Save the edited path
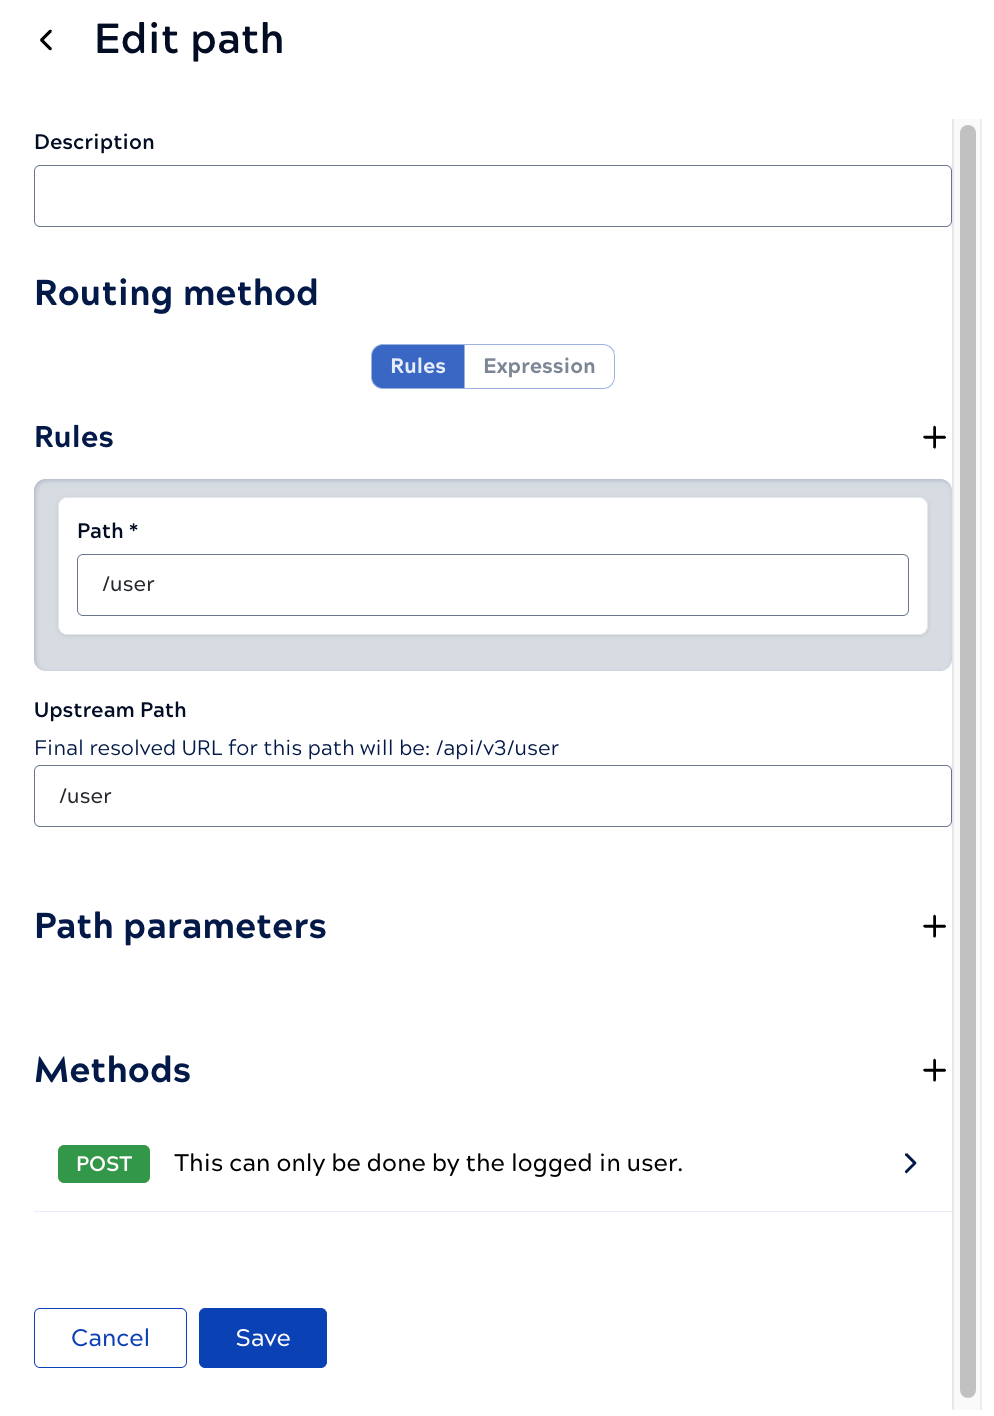Image resolution: width=994 pixels, height=1416 pixels. pyautogui.click(x=262, y=1337)
